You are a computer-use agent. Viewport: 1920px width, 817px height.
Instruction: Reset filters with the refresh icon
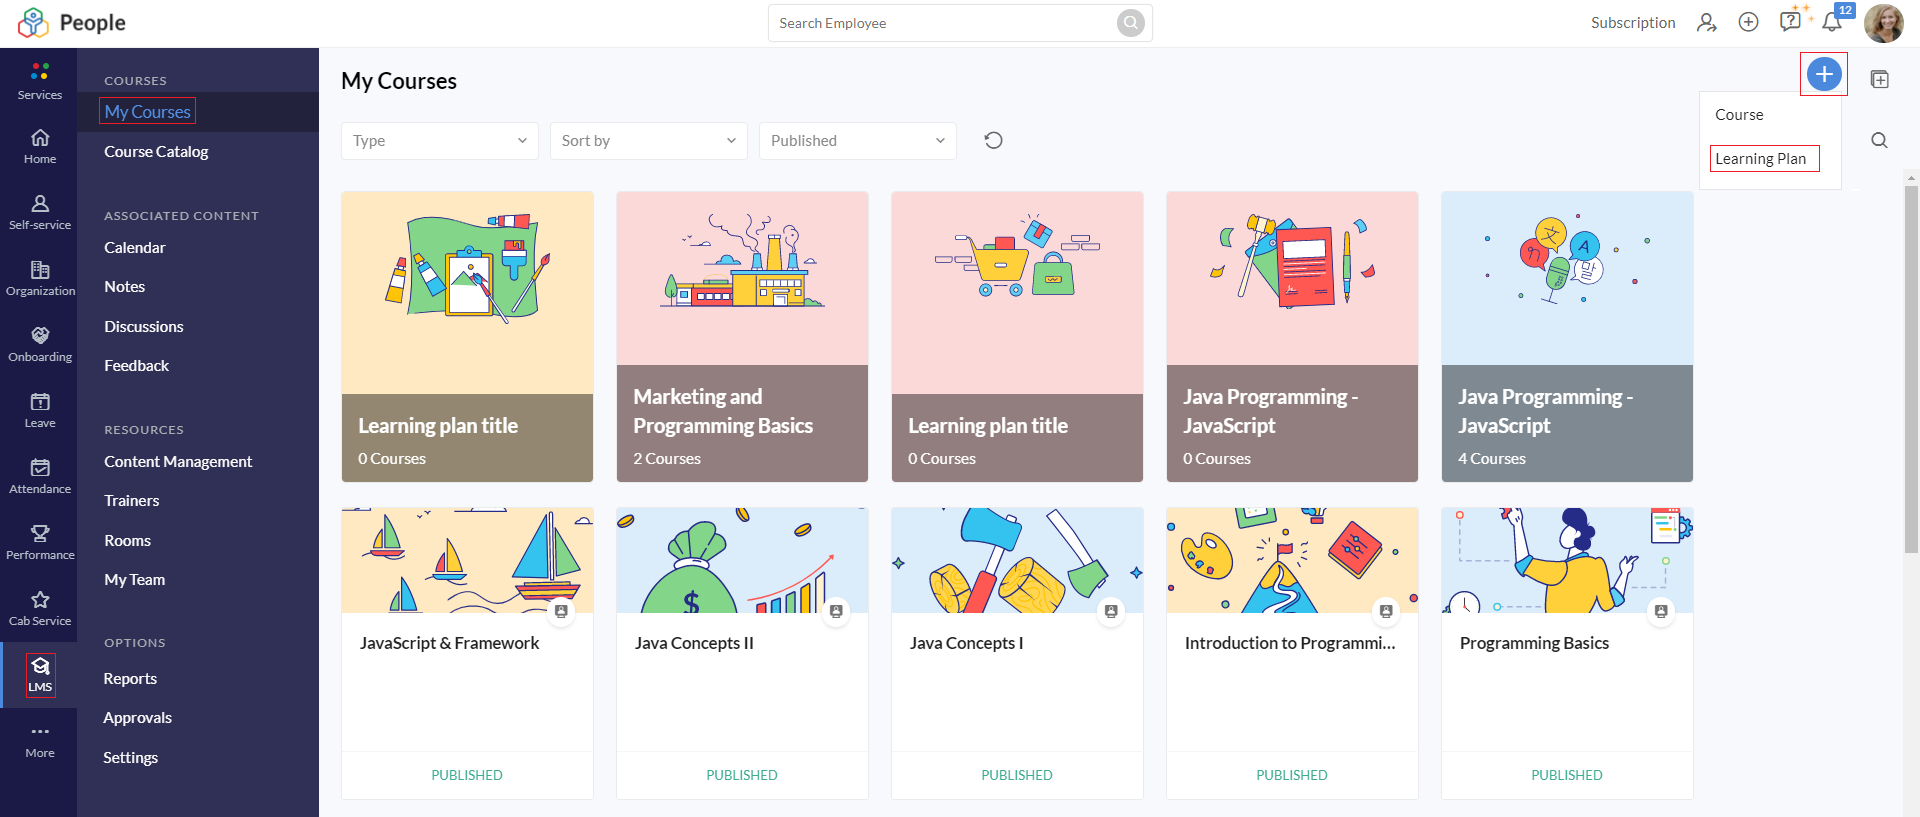[x=993, y=140]
